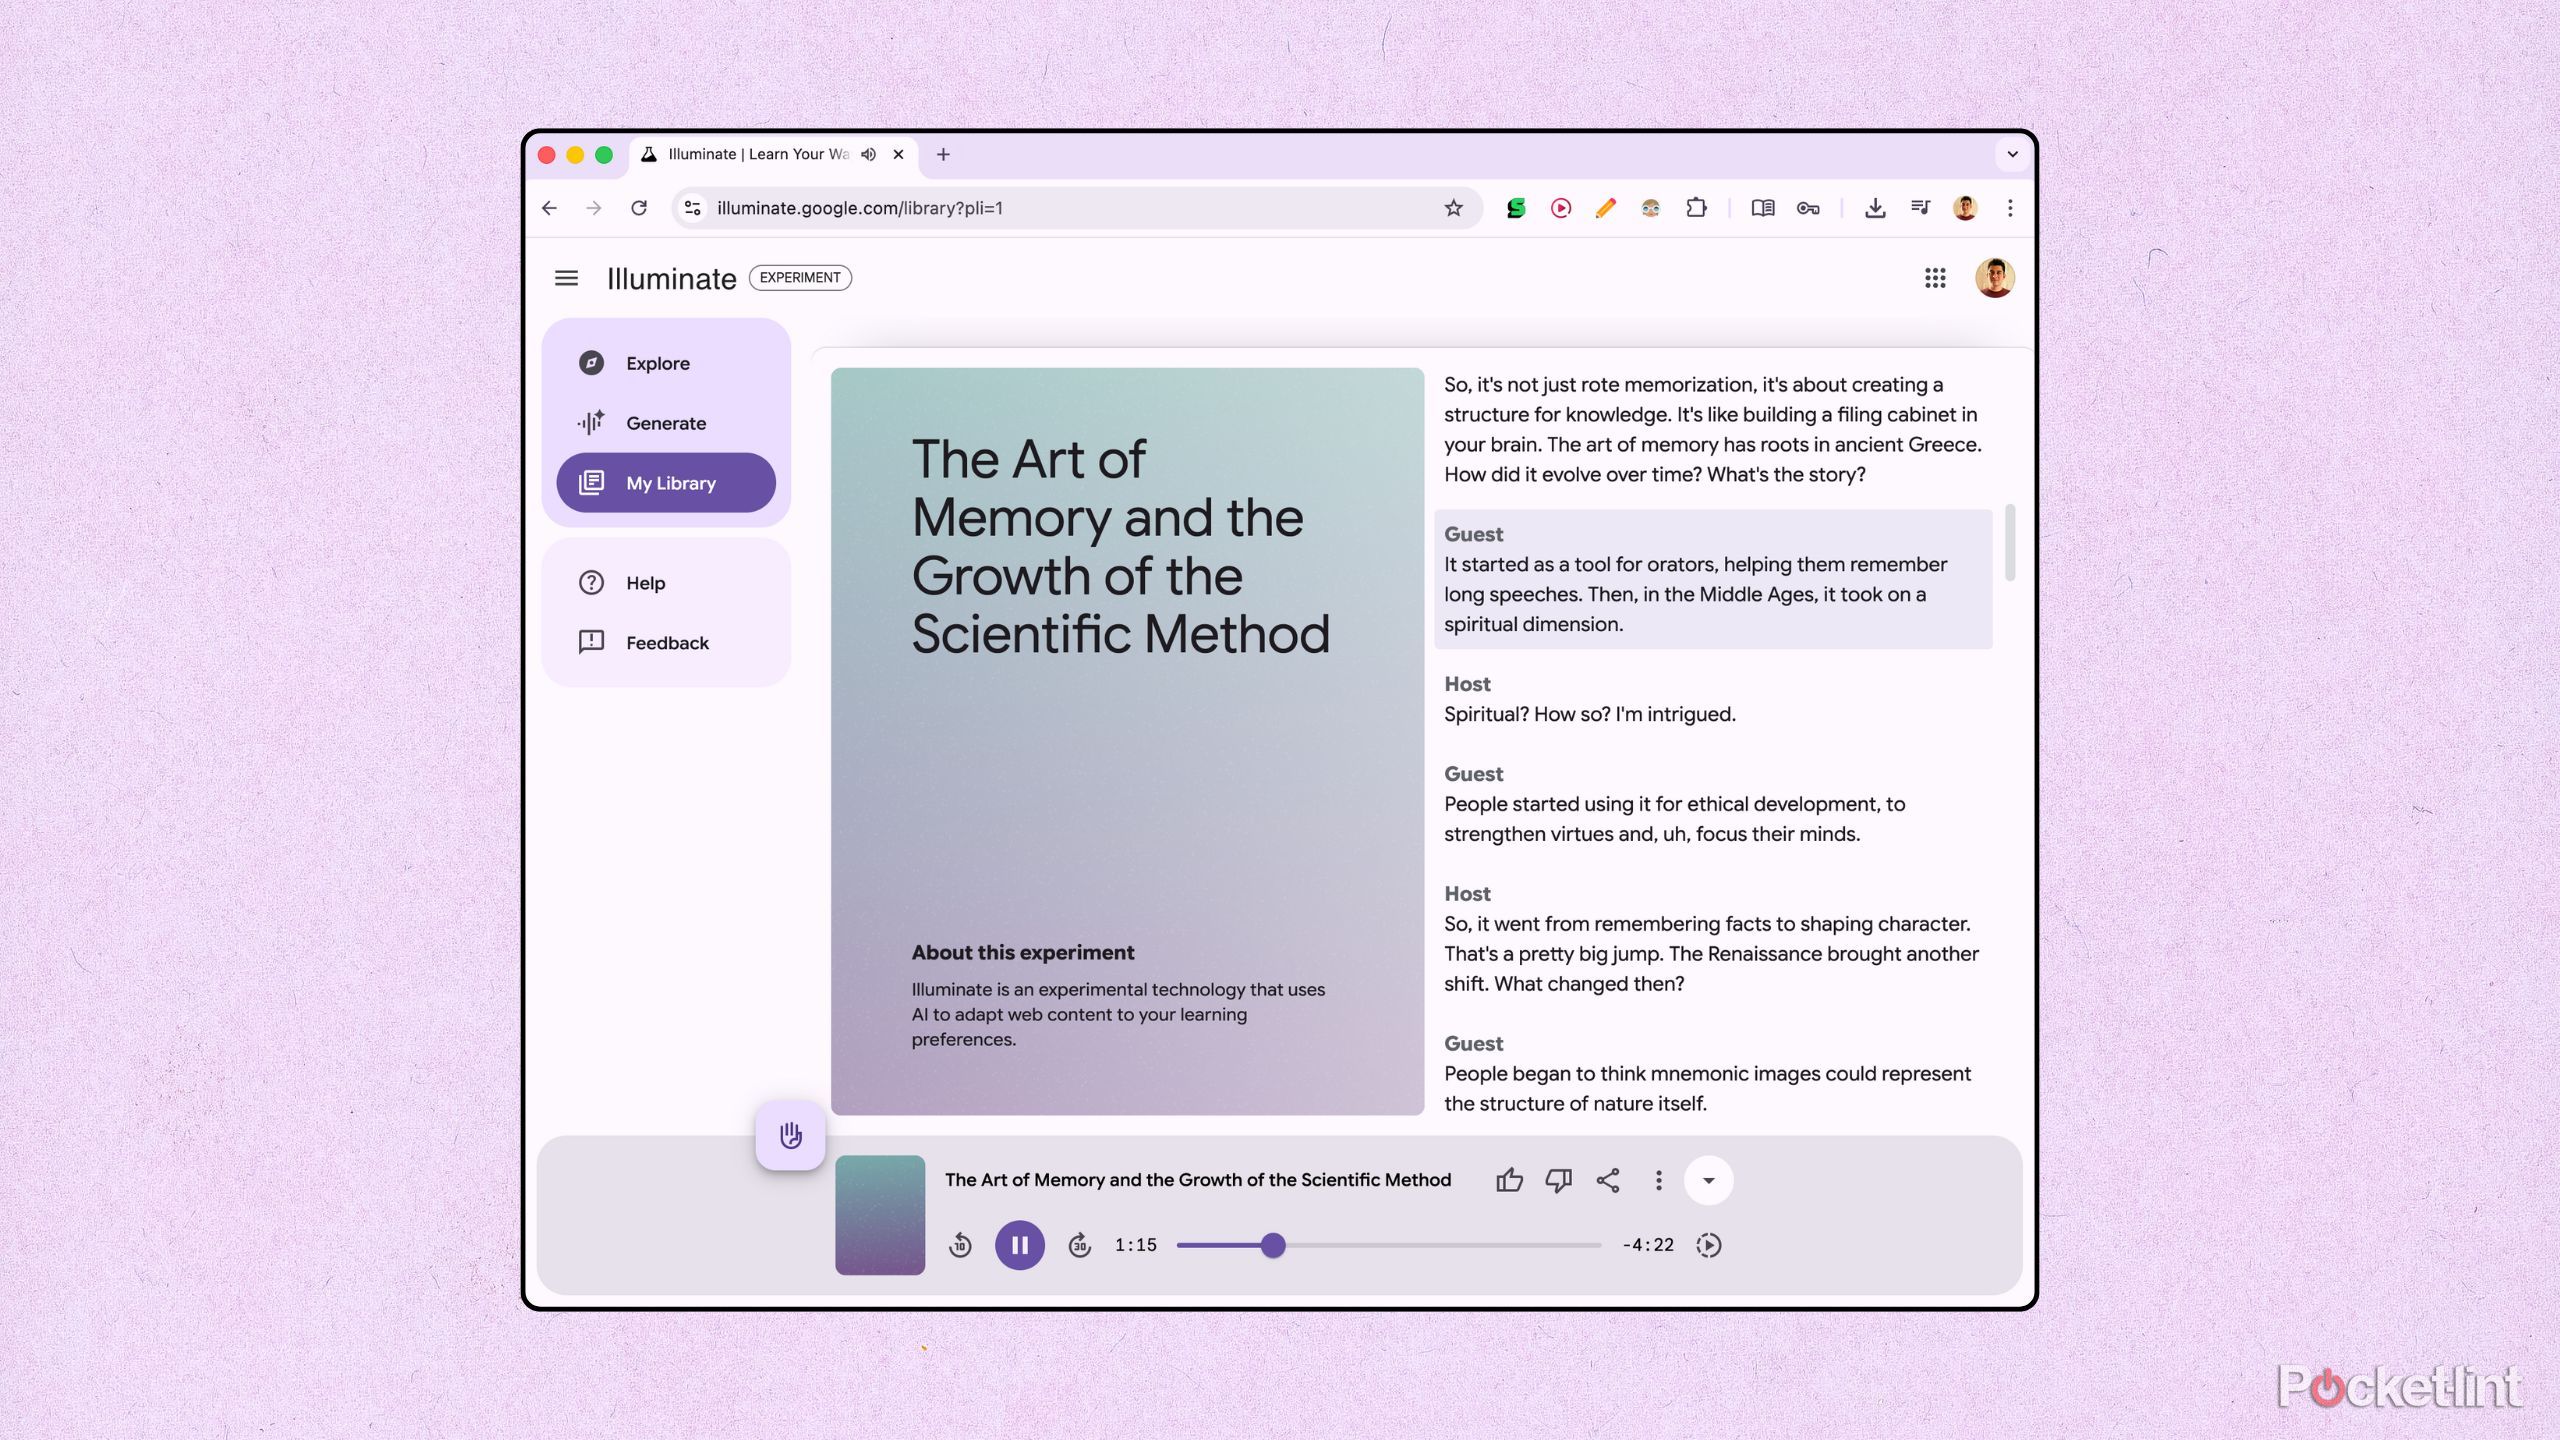Click the raise hand button
The width and height of the screenshot is (2560, 1440).
(790, 1136)
